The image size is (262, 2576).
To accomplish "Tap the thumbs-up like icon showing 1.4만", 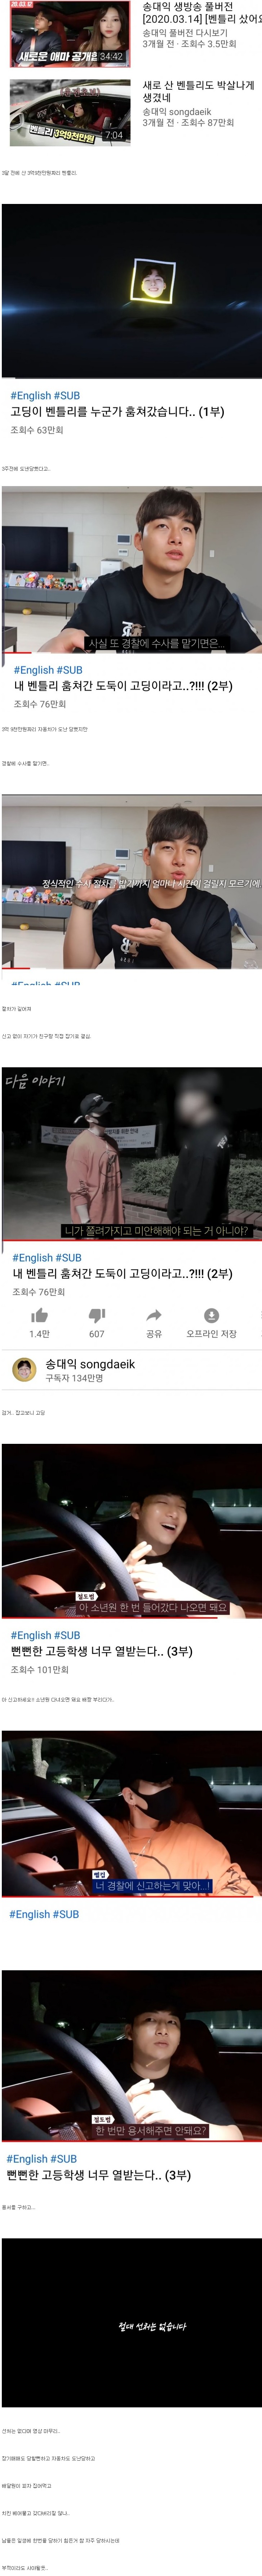I will tap(39, 1314).
